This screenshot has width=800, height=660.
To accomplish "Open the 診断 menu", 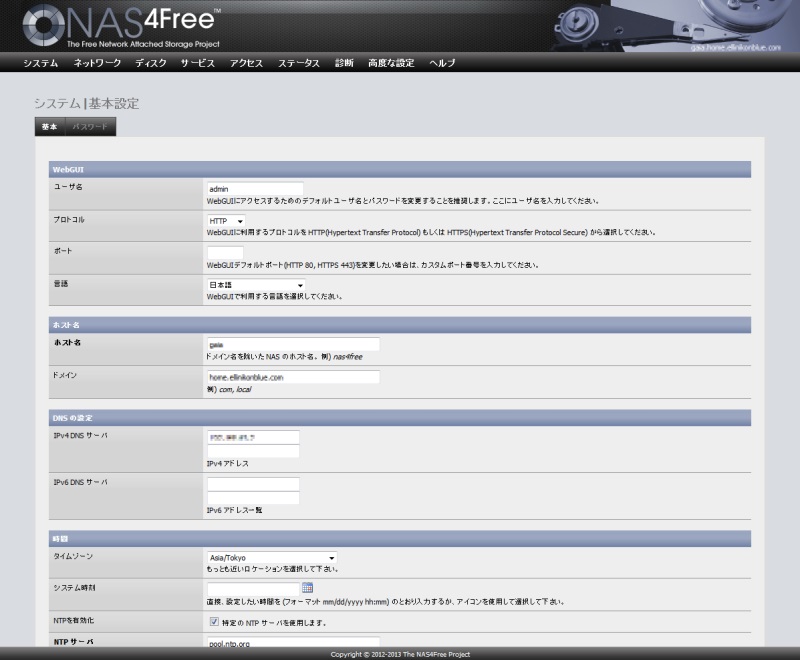I will (344, 63).
